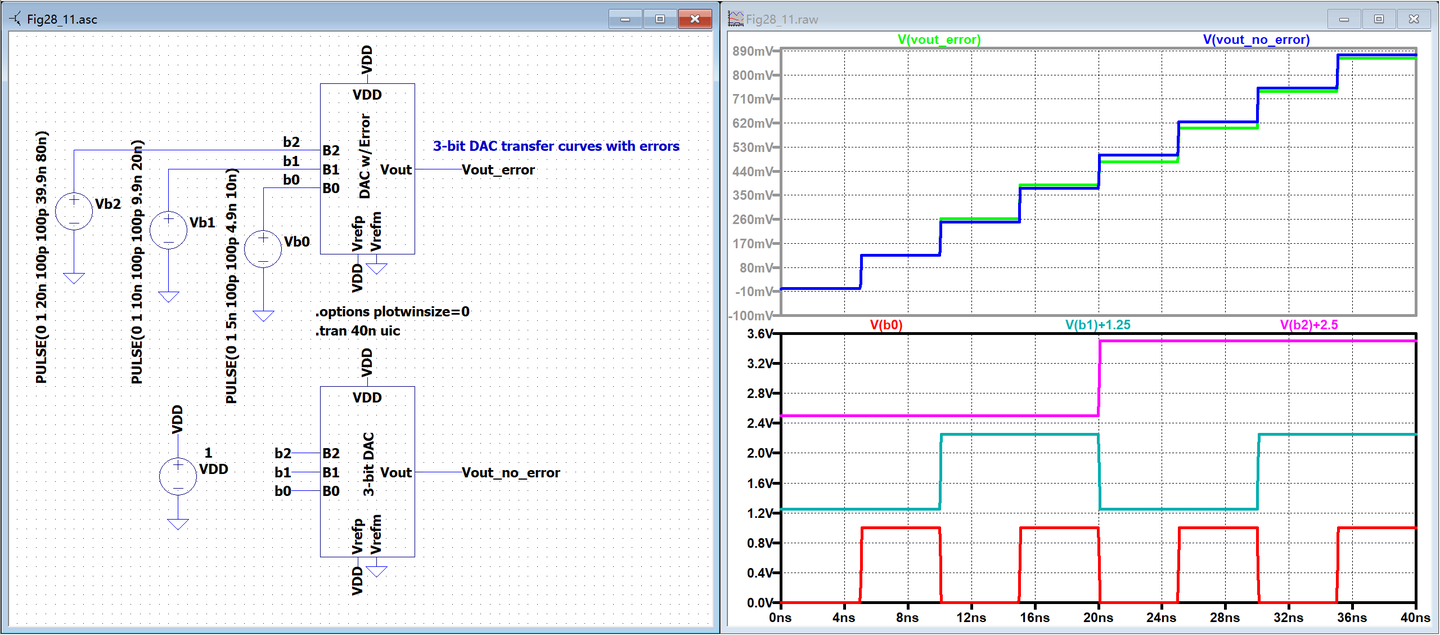Click the Fig28_11.raw waveform window icon
Image resolution: width=1440 pixels, height=635 pixels.
[735, 19]
